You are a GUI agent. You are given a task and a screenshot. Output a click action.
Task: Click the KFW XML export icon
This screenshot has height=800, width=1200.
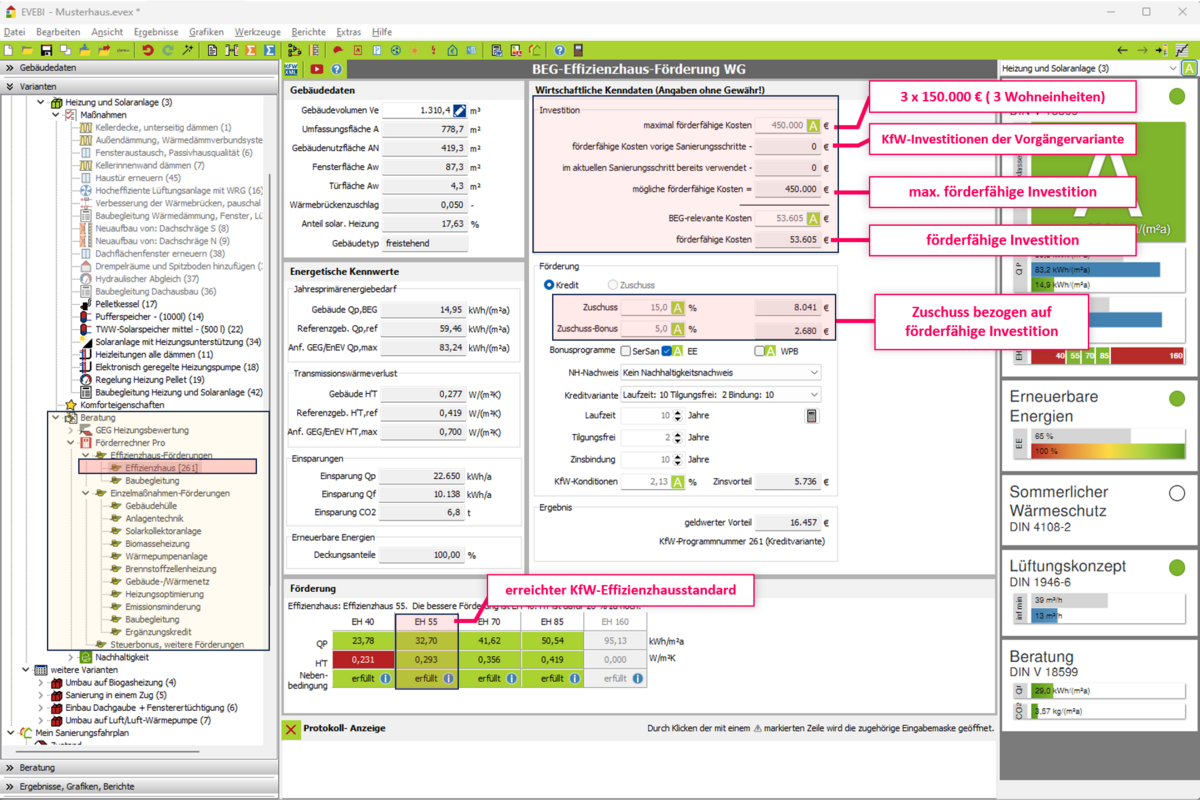[x=292, y=69]
